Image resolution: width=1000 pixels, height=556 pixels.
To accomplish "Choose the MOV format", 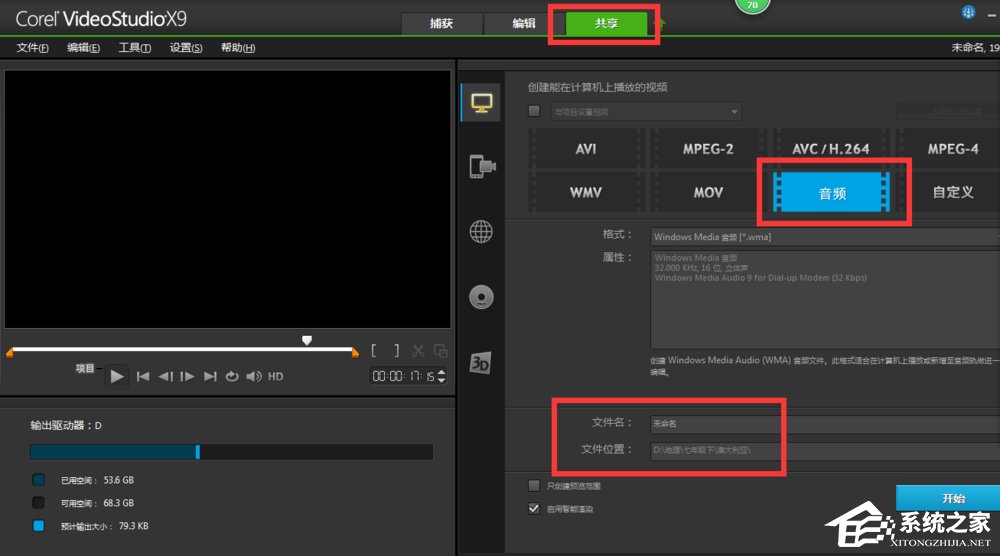I will (708, 192).
